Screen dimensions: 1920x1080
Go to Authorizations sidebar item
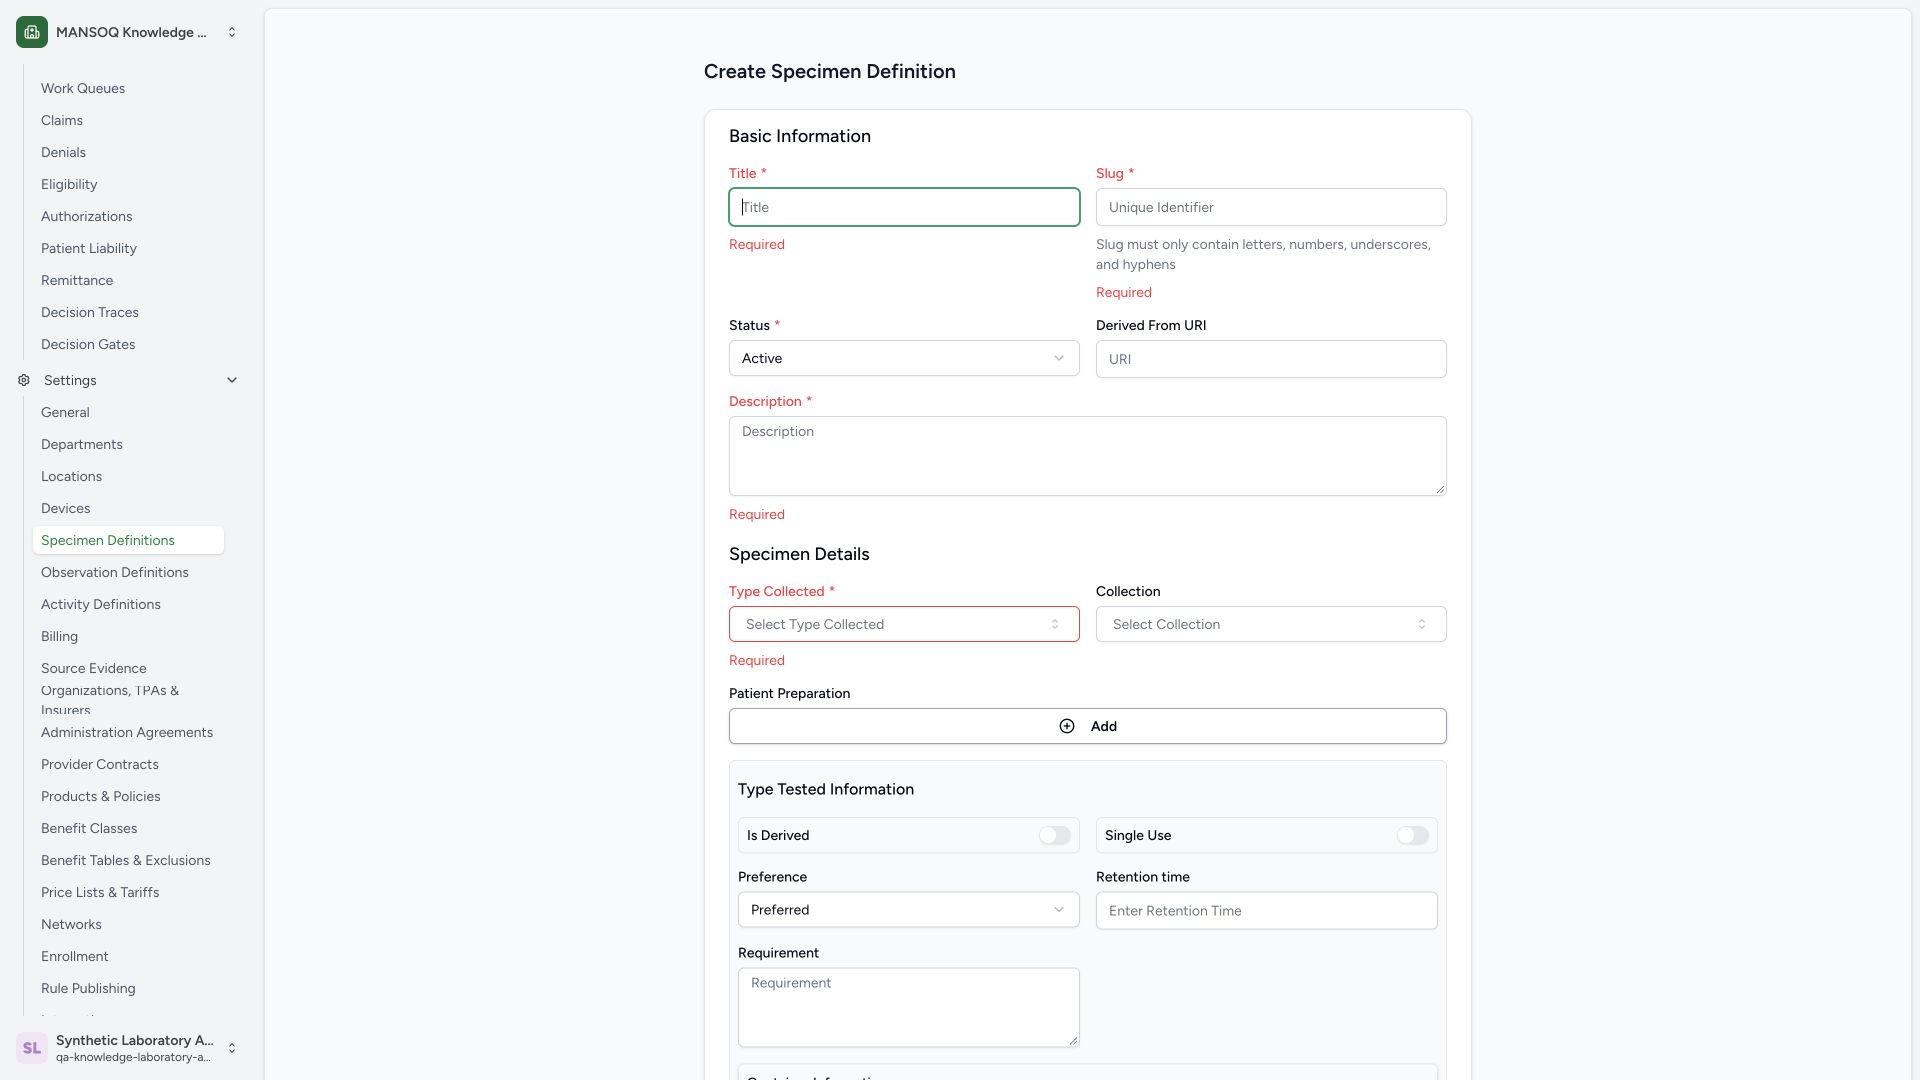[x=86, y=216]
